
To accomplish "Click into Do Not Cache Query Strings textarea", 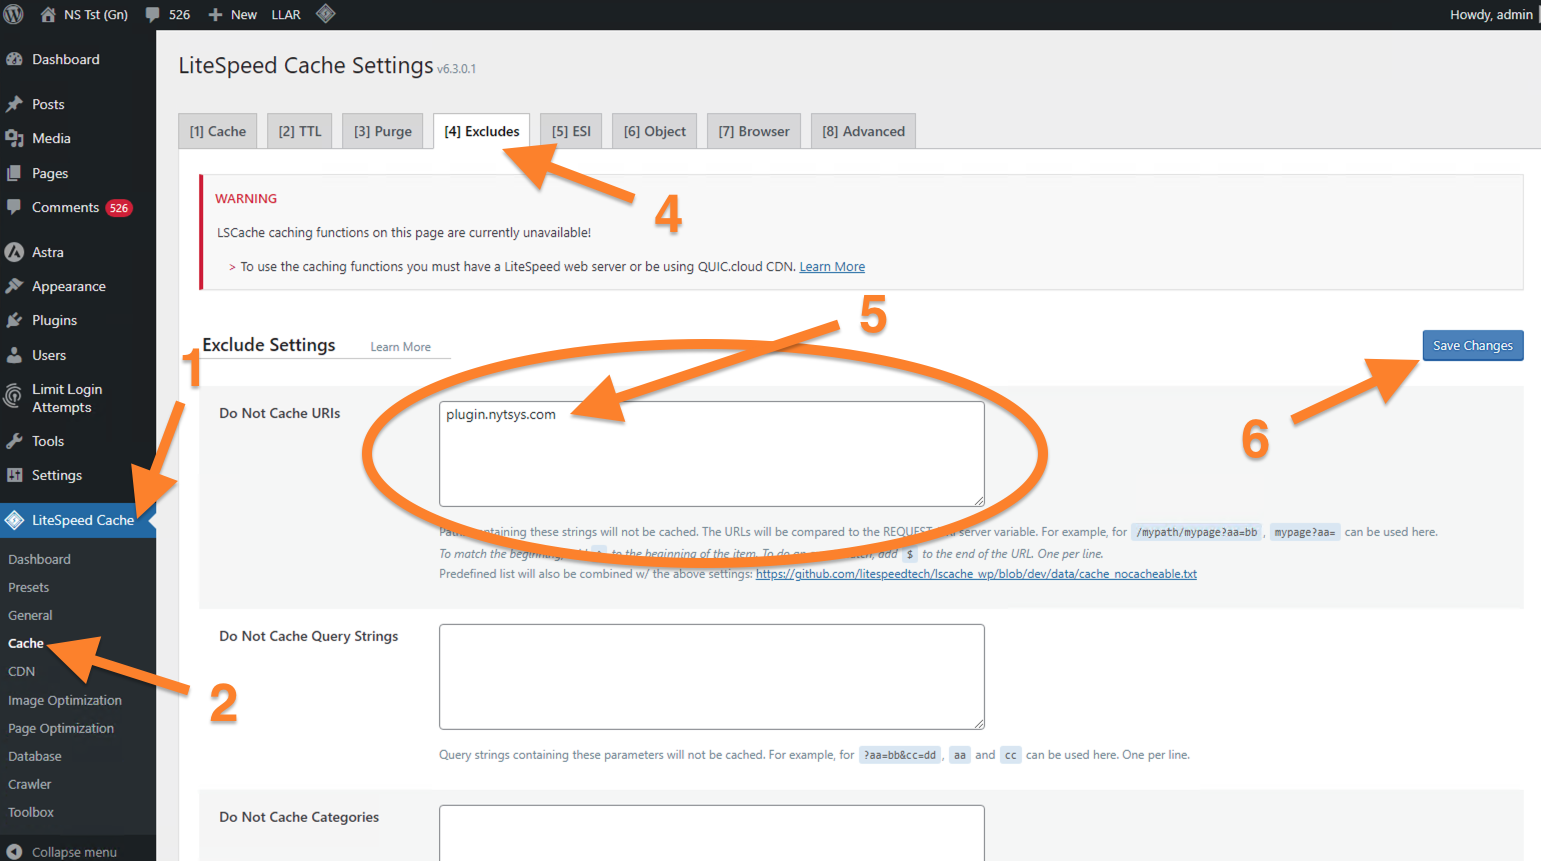I will 712,677.
